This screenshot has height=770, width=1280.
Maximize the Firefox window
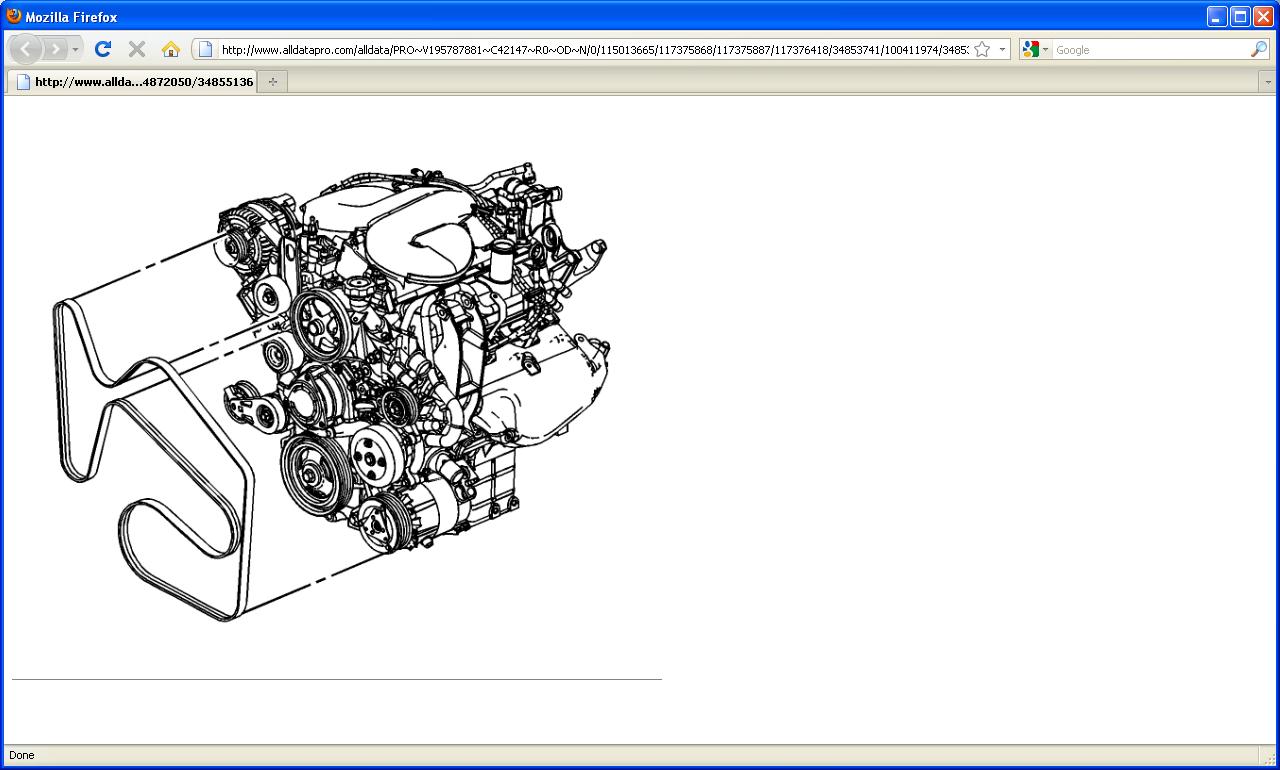pos(1240,16)
